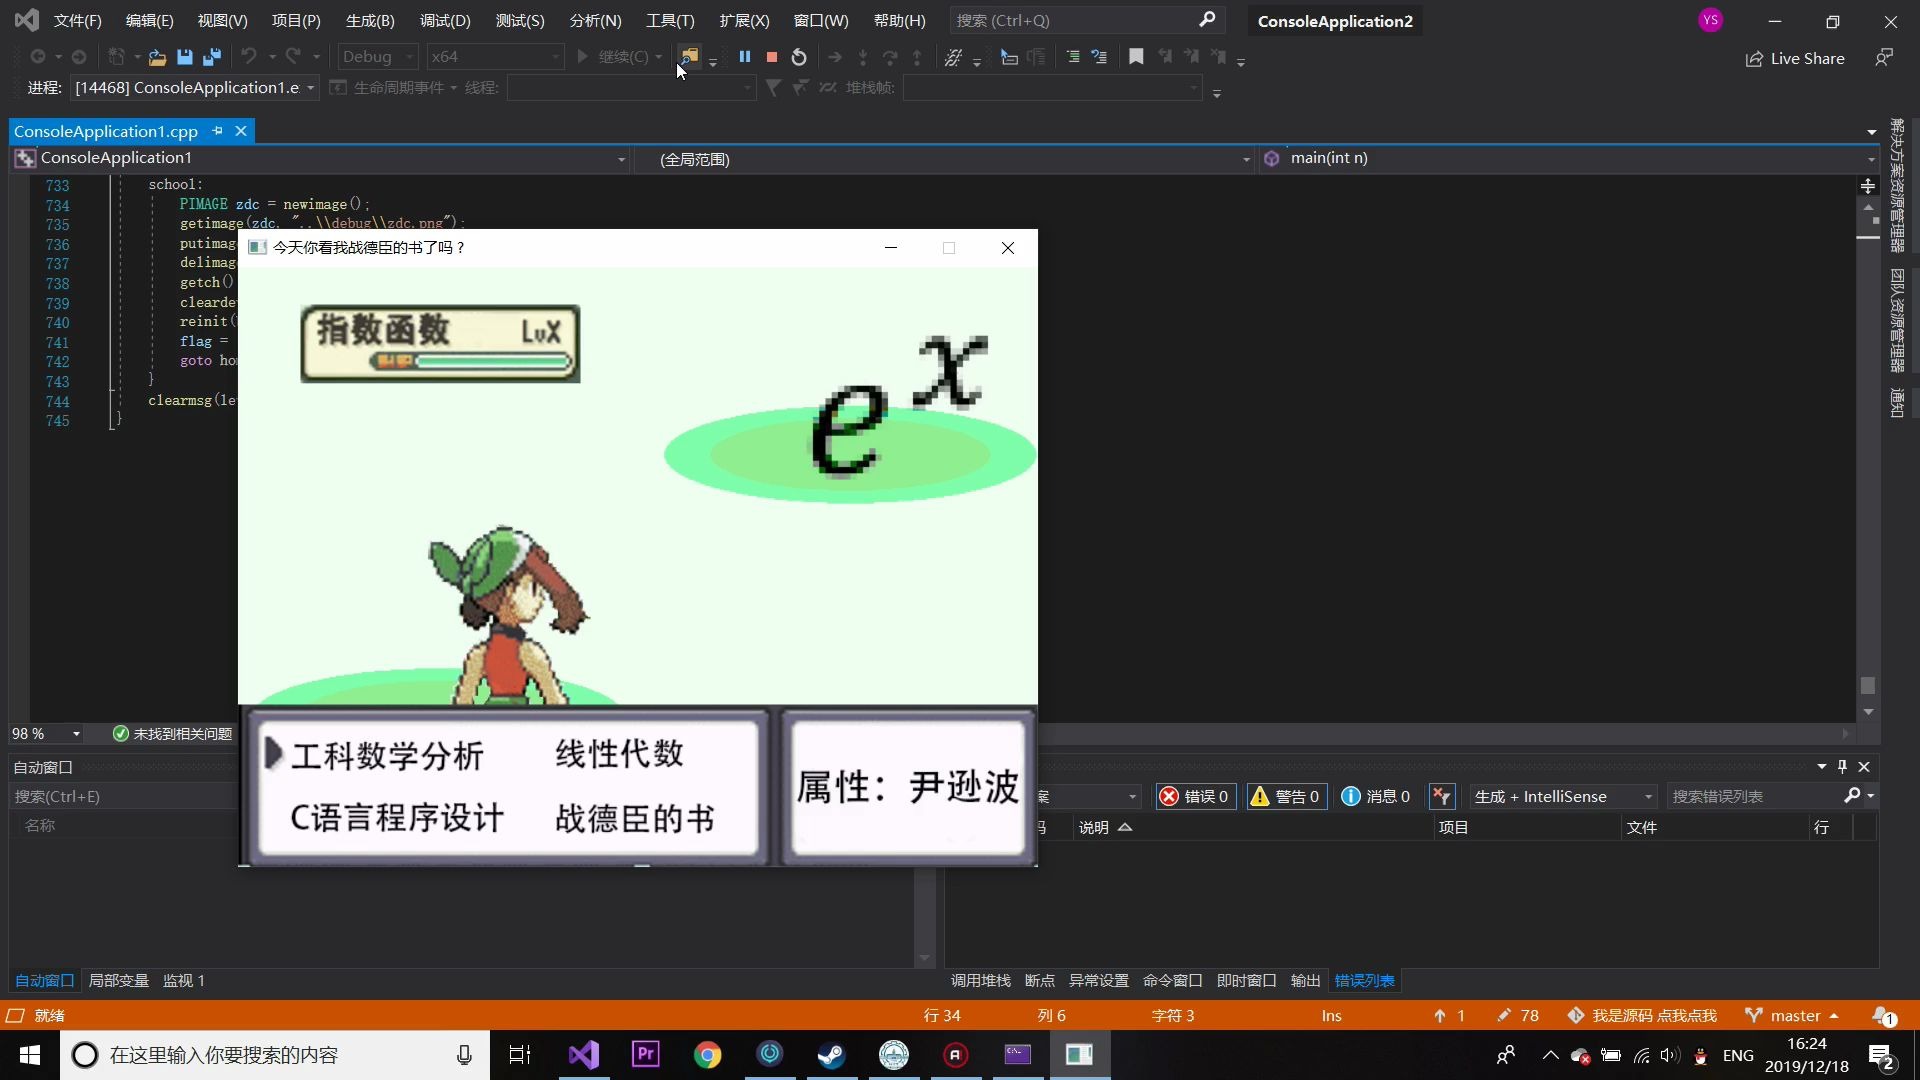Toggle the 警告 0 warnings filter
The width and height of the screenshot is (1920, 1080).
tap(1286, 796)
